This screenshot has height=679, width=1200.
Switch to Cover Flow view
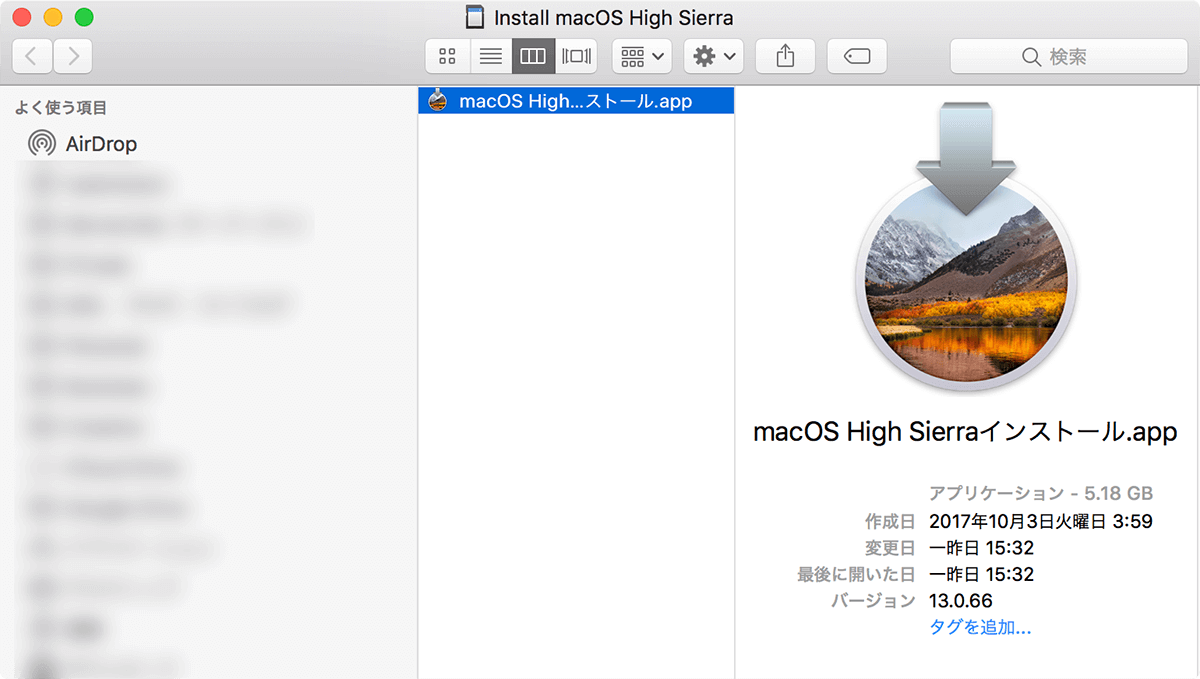coord(576,56)
